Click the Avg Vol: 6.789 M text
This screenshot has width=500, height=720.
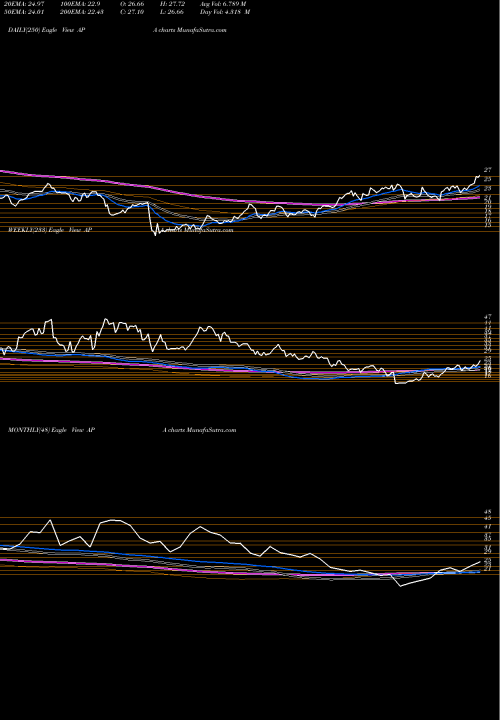(x=223, y=4)
